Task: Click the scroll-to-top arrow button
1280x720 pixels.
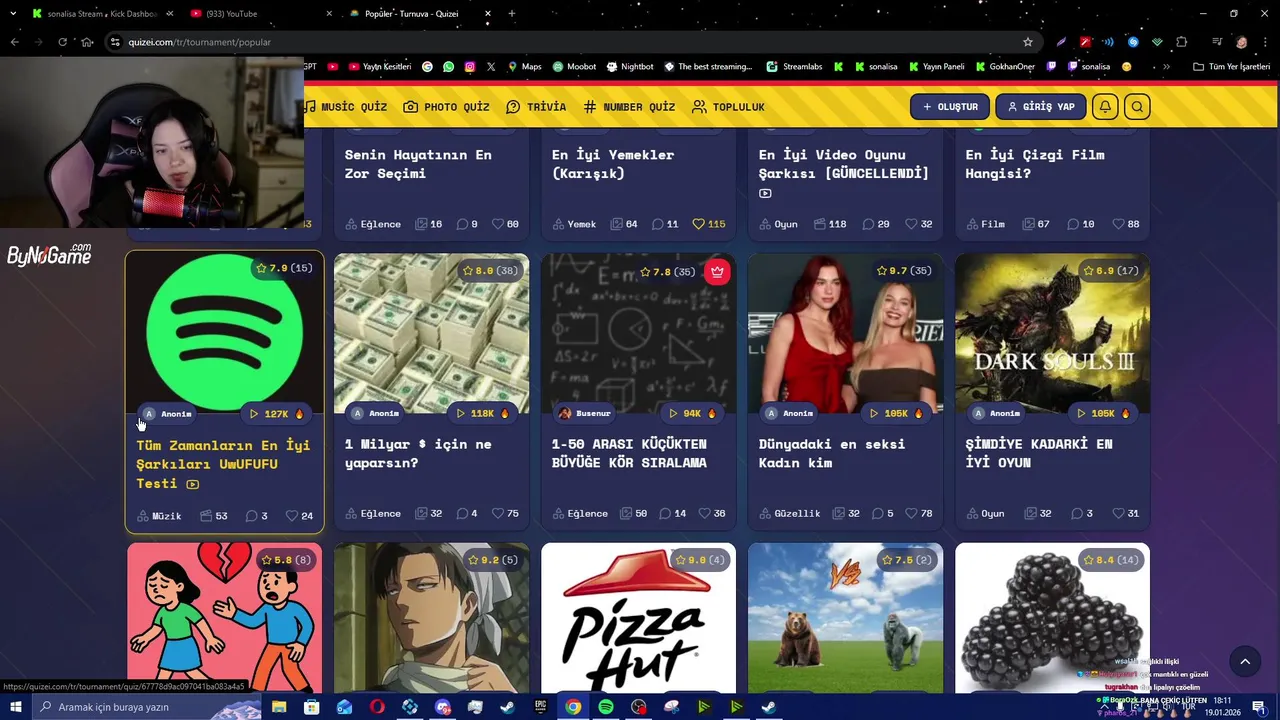Action: pyautogui.click(x=1245, y=661)
